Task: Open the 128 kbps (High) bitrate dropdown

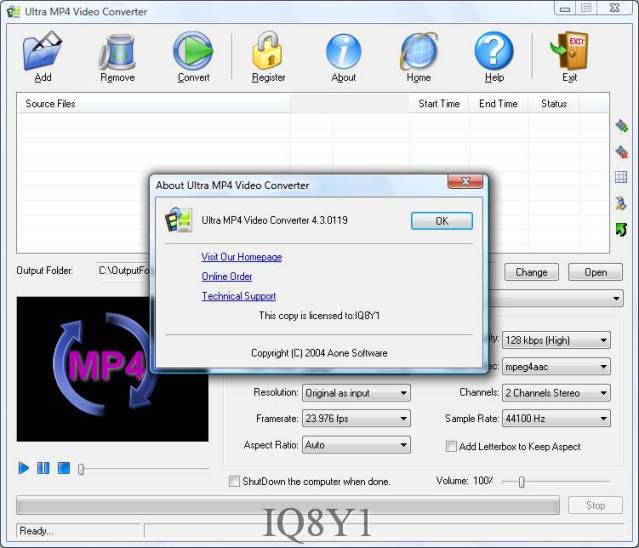Action: [x=556, y=340]
